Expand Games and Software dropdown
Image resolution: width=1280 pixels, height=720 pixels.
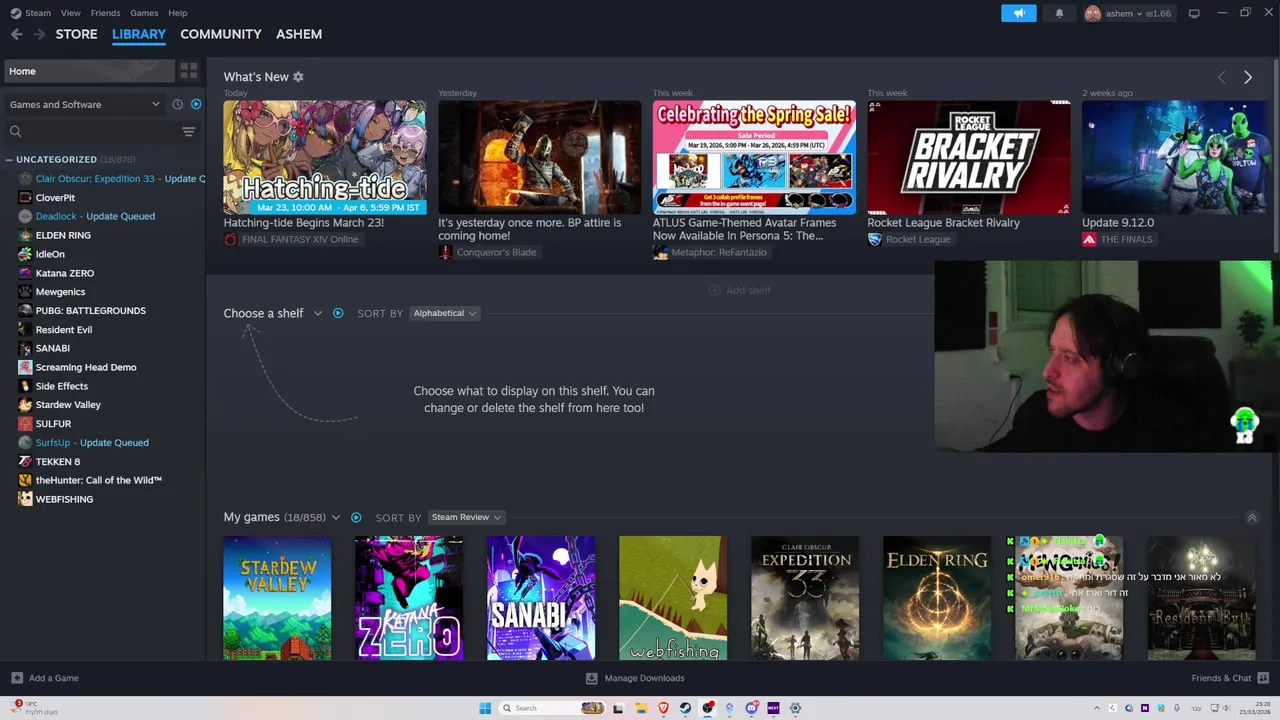(x=85, y=104)
